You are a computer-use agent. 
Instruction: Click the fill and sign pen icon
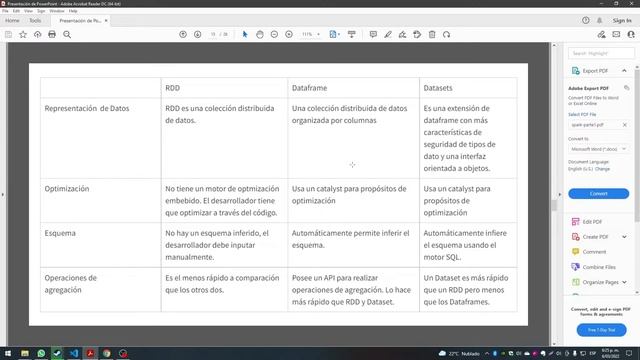click(x=602, y=35)
